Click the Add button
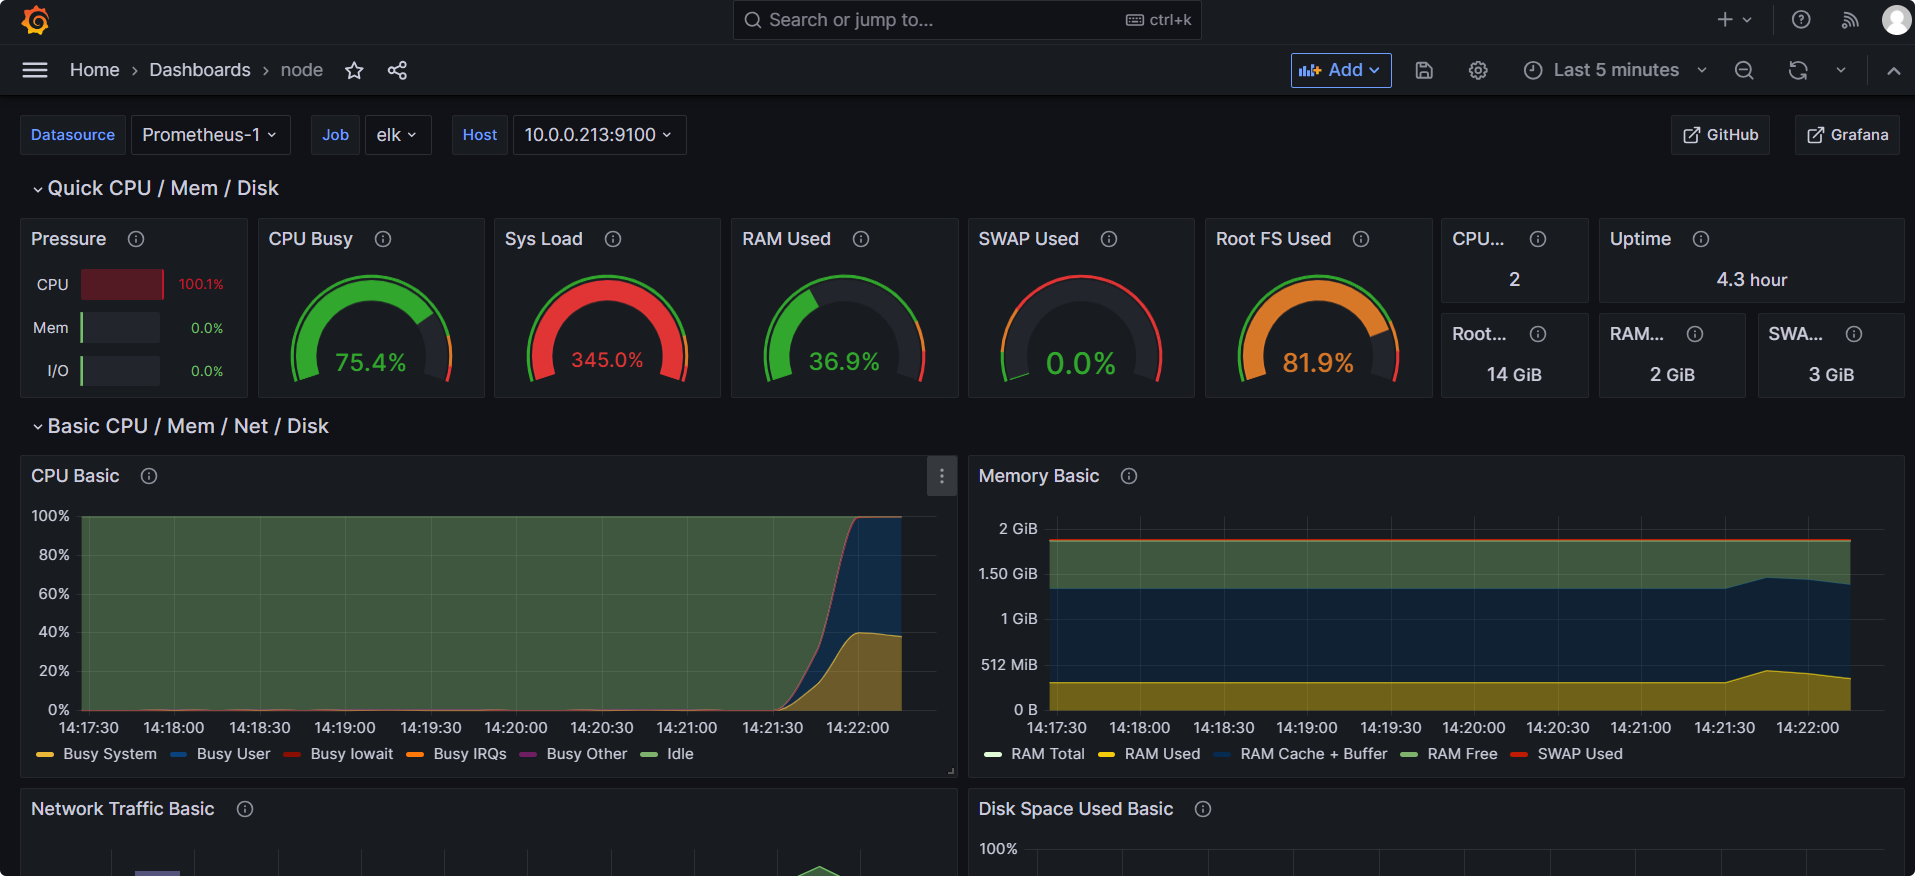This screenshot has height=876, width=1915. pyautogui.click(x=1340, y=70)
